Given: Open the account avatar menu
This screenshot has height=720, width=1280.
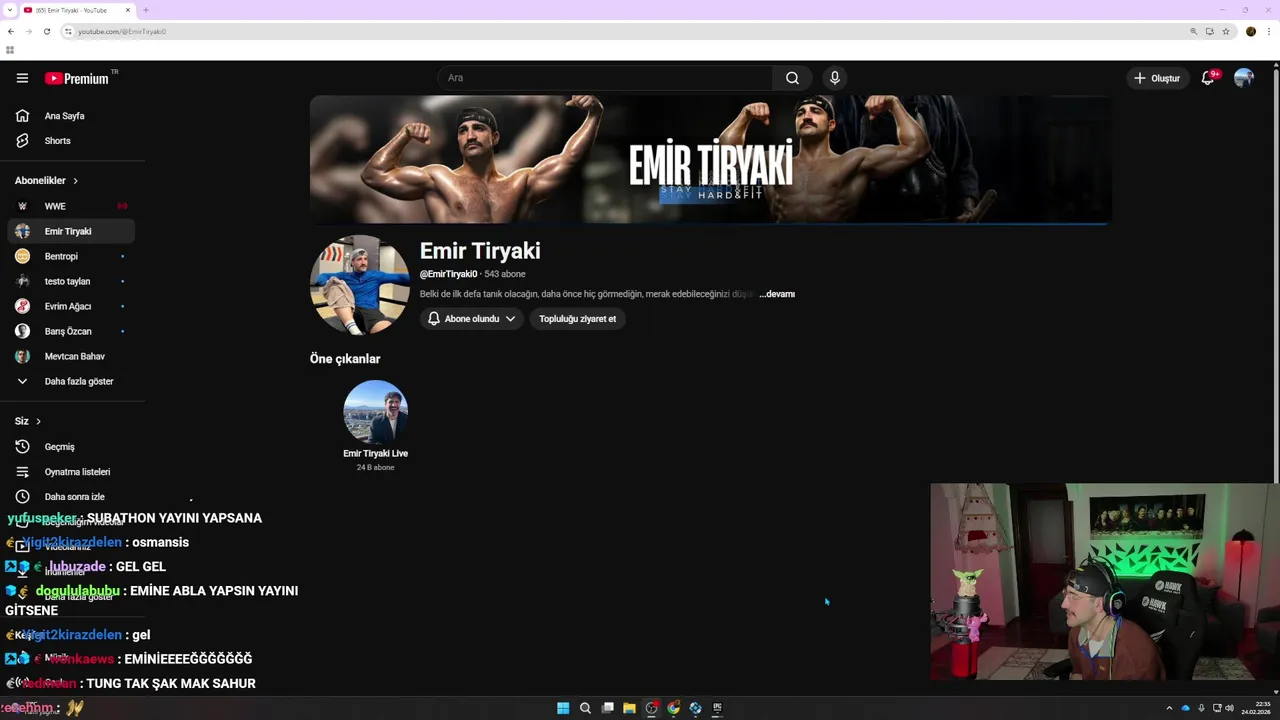Looking at the screenshot, I should tap(1244, 78).
